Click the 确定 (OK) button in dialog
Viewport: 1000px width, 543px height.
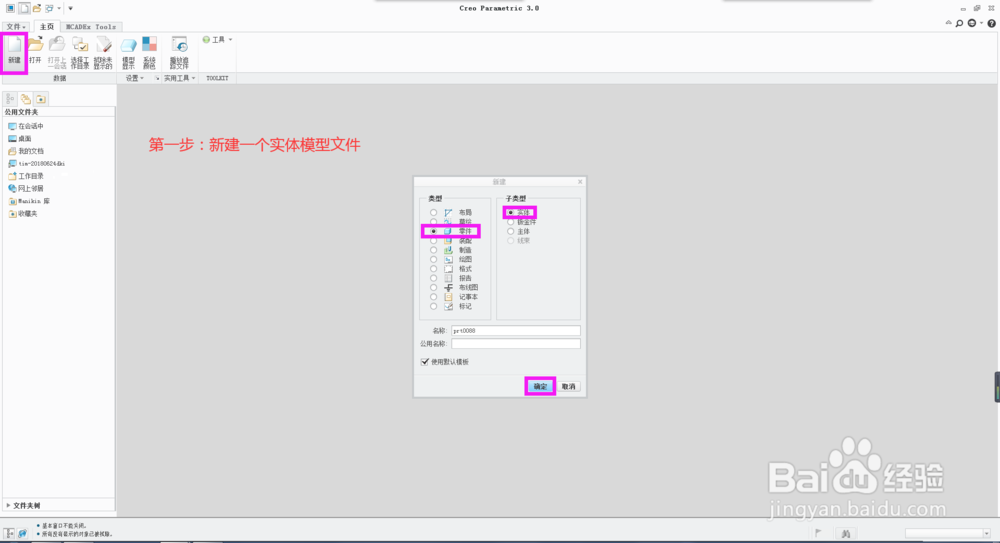pos(540,387)
